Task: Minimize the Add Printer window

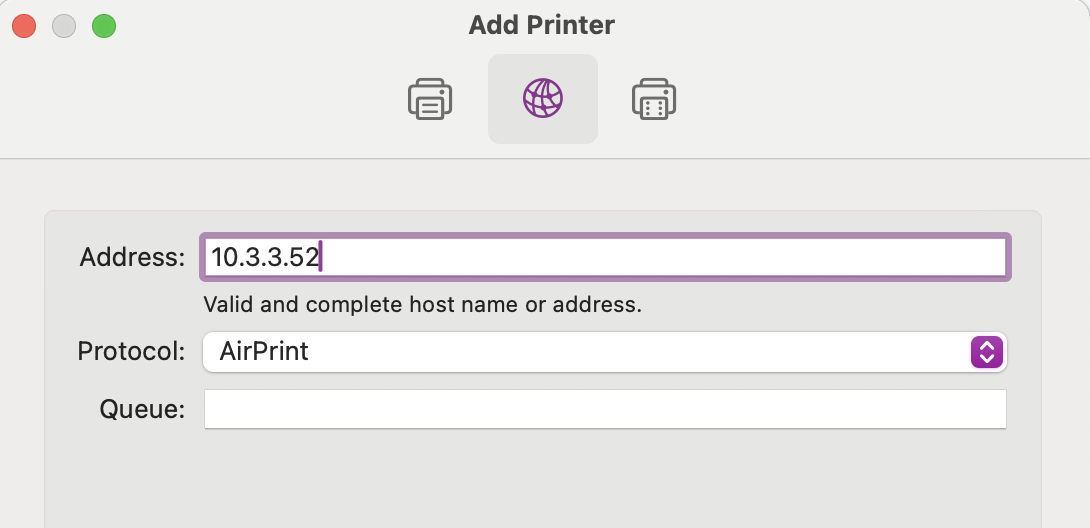Action: point(64,26)
